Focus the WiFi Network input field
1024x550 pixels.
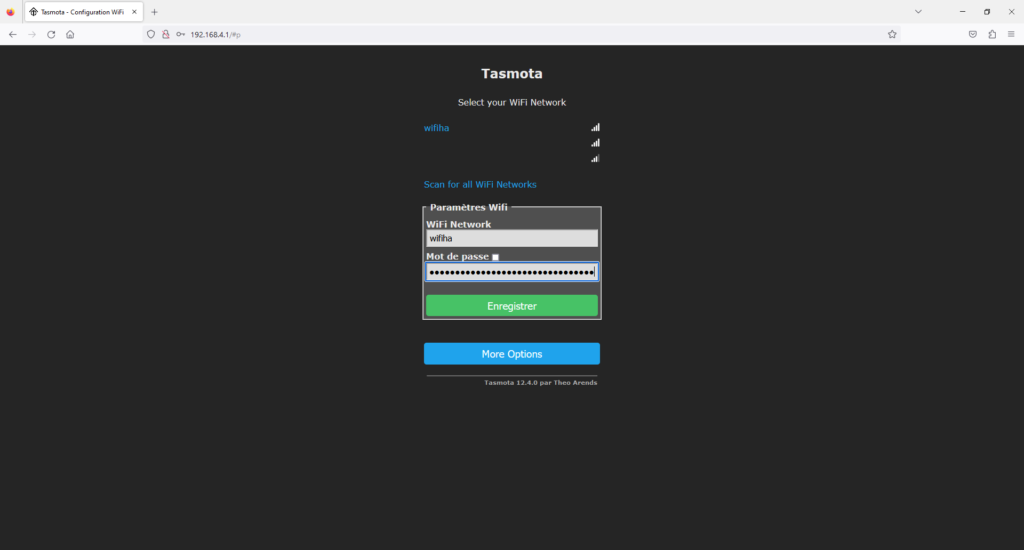click(x=512, y=238)
